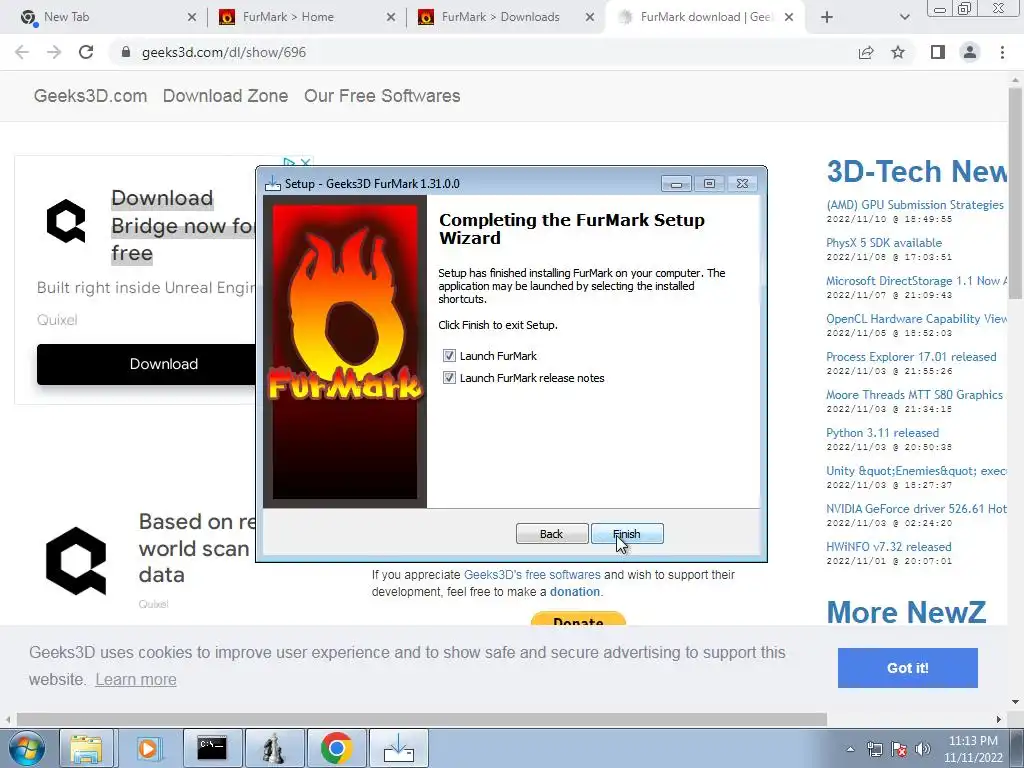The height and width of the screenshot is (768, 1024).
Task: Open Microsoft DirectStorage 1.1 news link
Action: 916,281
